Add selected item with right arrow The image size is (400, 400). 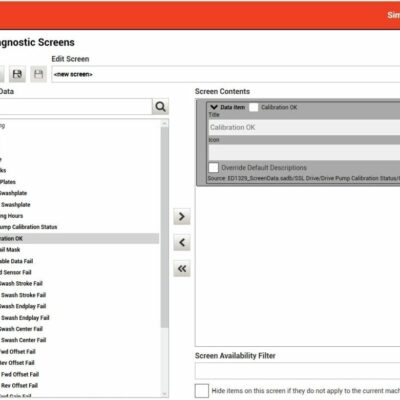[x=182, y=217]
